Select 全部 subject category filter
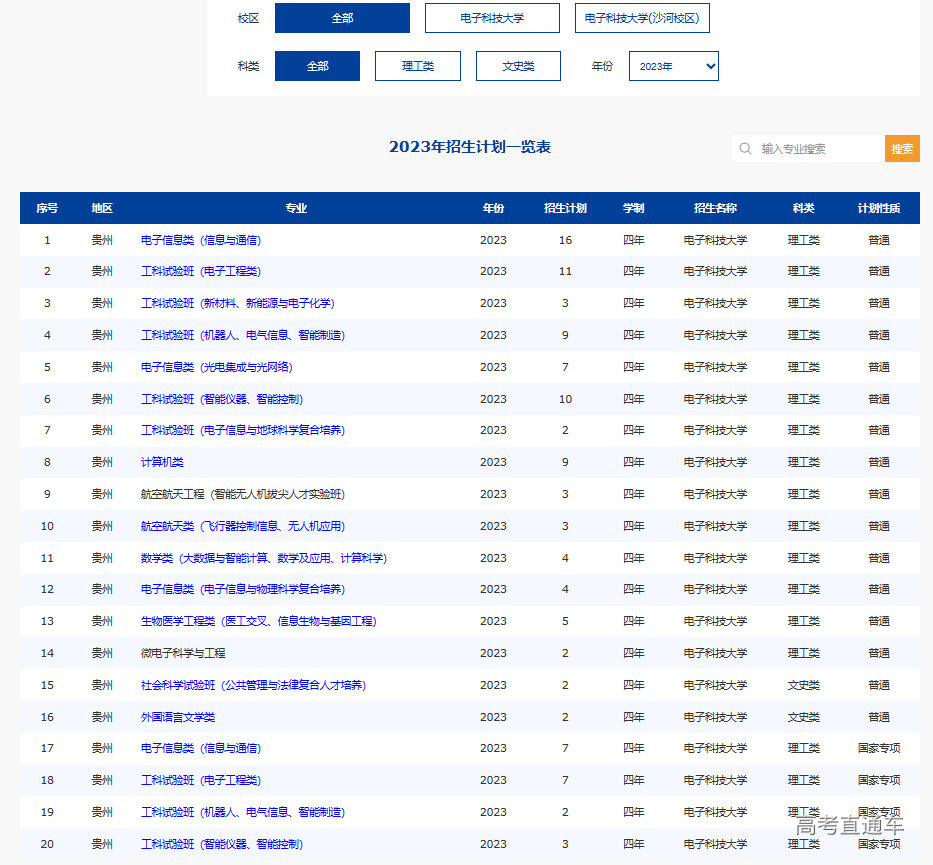Screen dimensions: 933x865 317,66
